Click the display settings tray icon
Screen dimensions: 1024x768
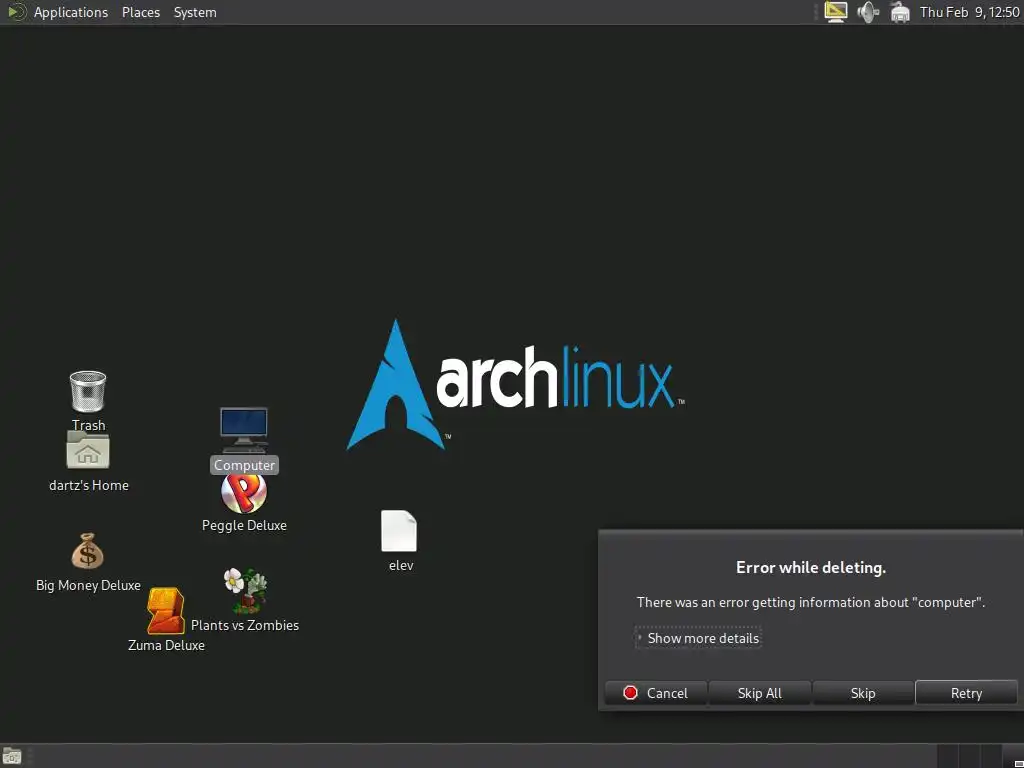click(835, 12)
